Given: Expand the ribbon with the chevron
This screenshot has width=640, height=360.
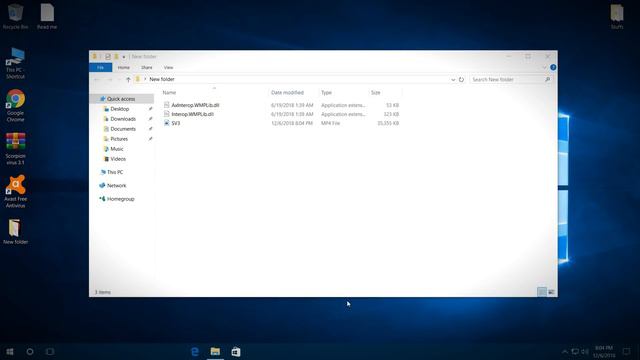Looking at the screenshot, I should (544, 67).
